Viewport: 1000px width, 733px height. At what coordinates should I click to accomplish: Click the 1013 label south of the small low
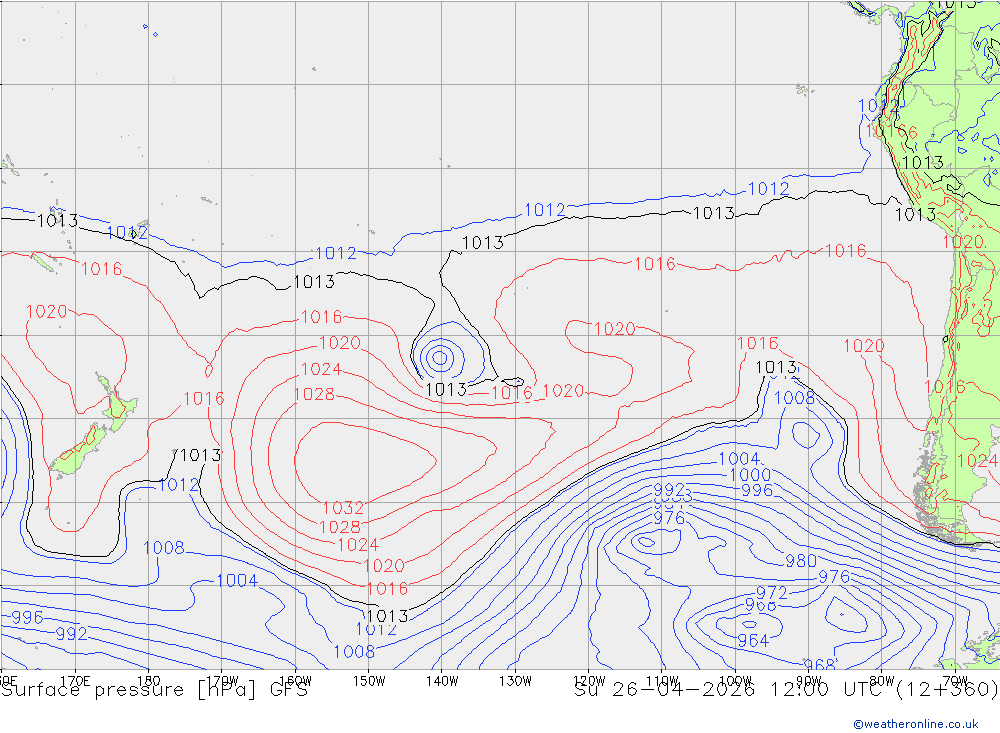(446, 389)
